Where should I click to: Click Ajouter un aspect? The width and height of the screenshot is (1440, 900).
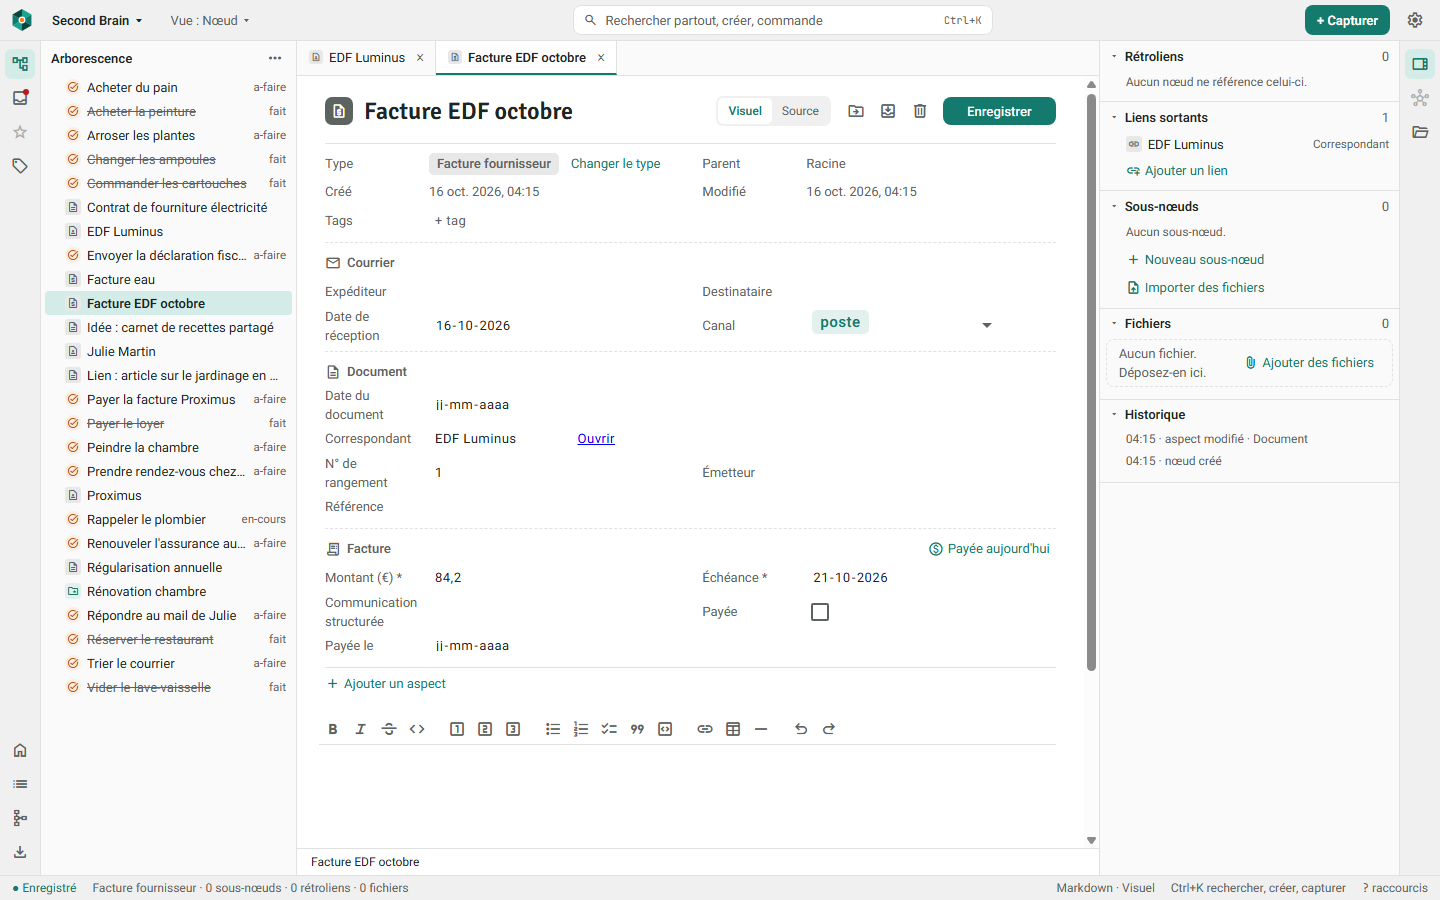(x=387, y=684)
